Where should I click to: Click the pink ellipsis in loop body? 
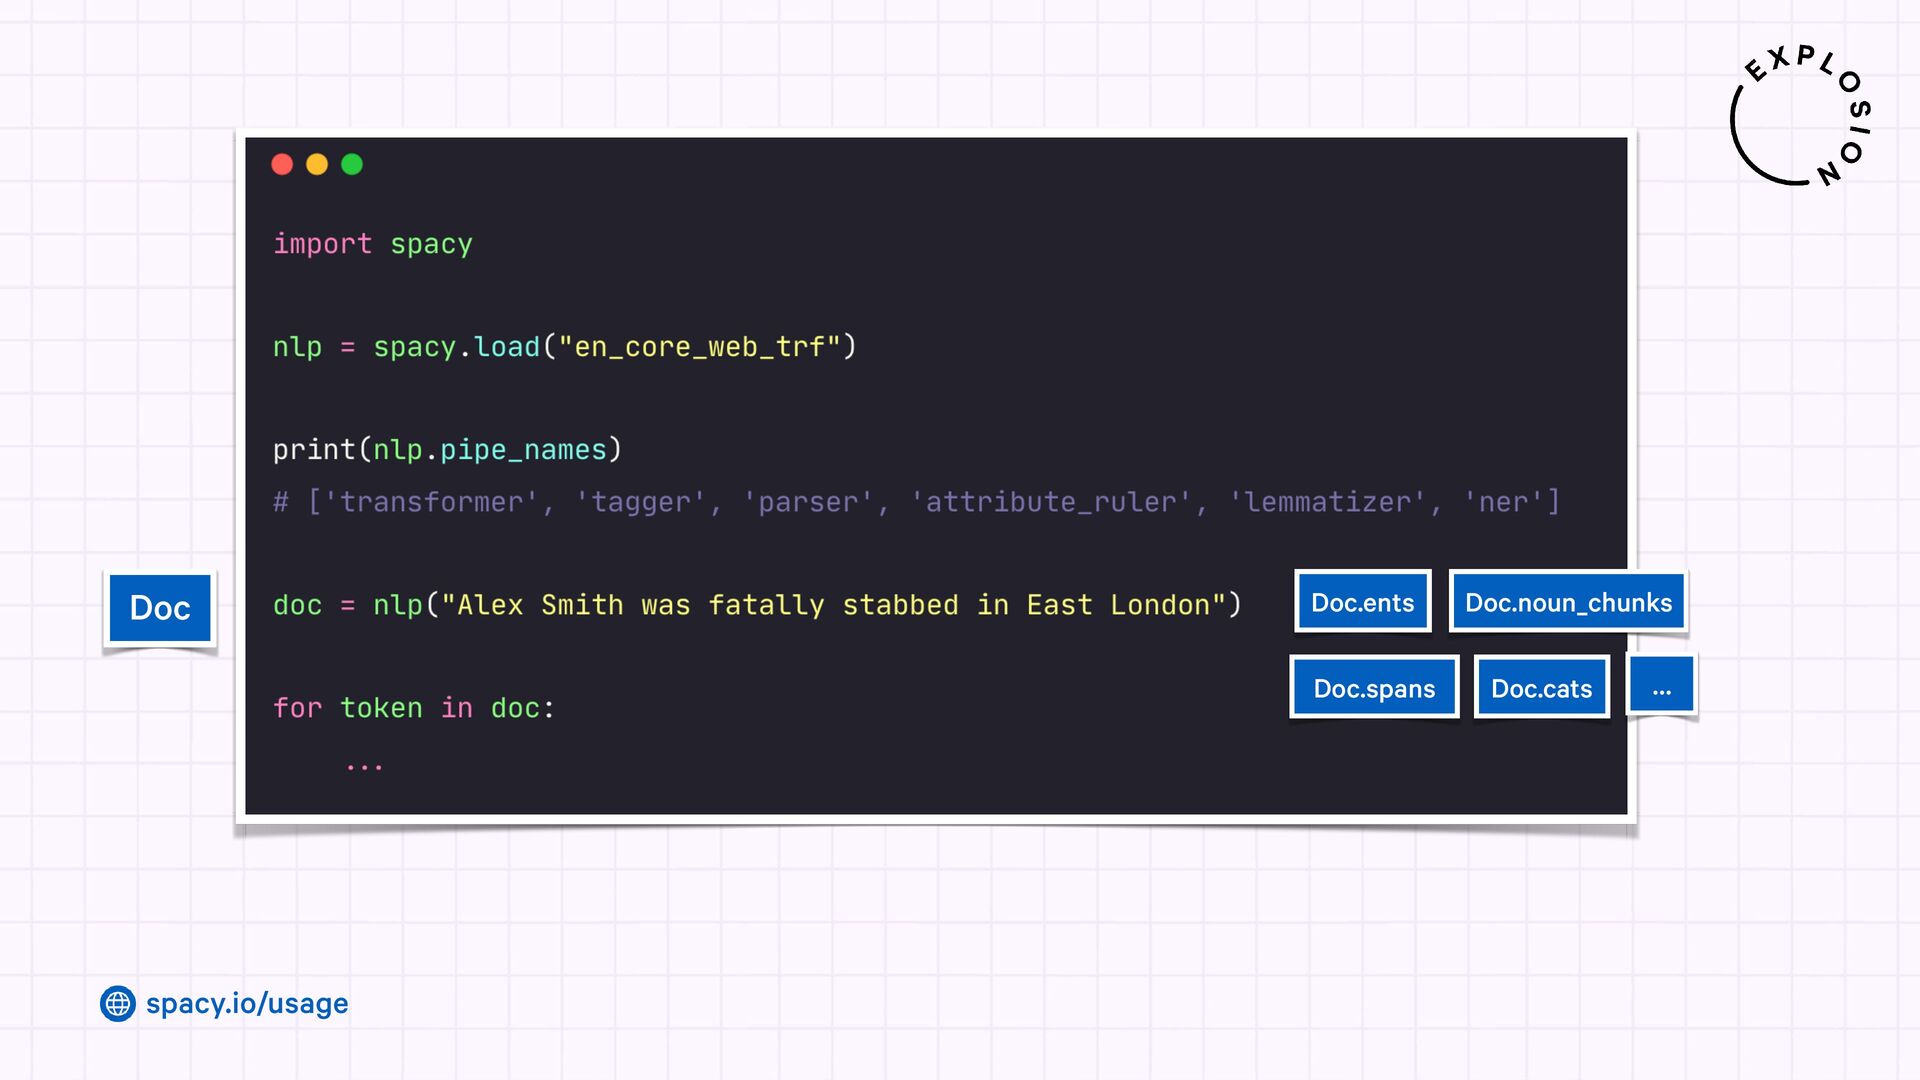tap(364, 766)
